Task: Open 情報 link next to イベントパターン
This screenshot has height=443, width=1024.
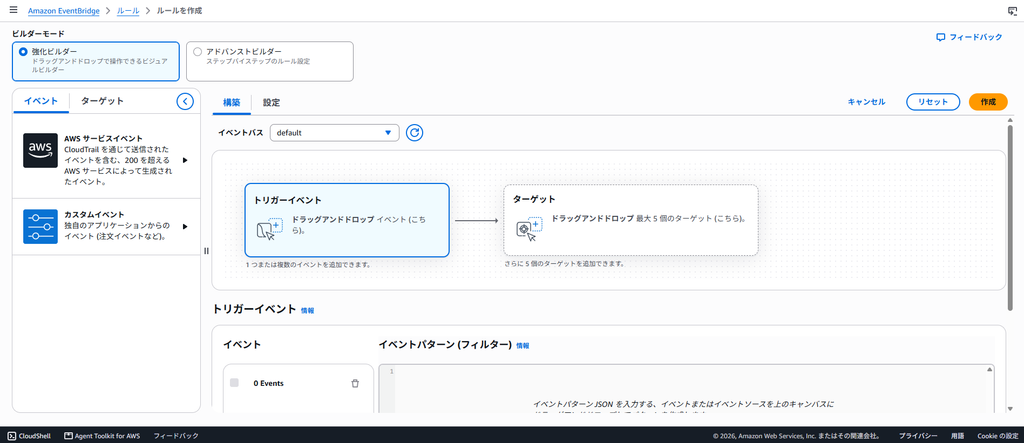Action: coord(523,346)
